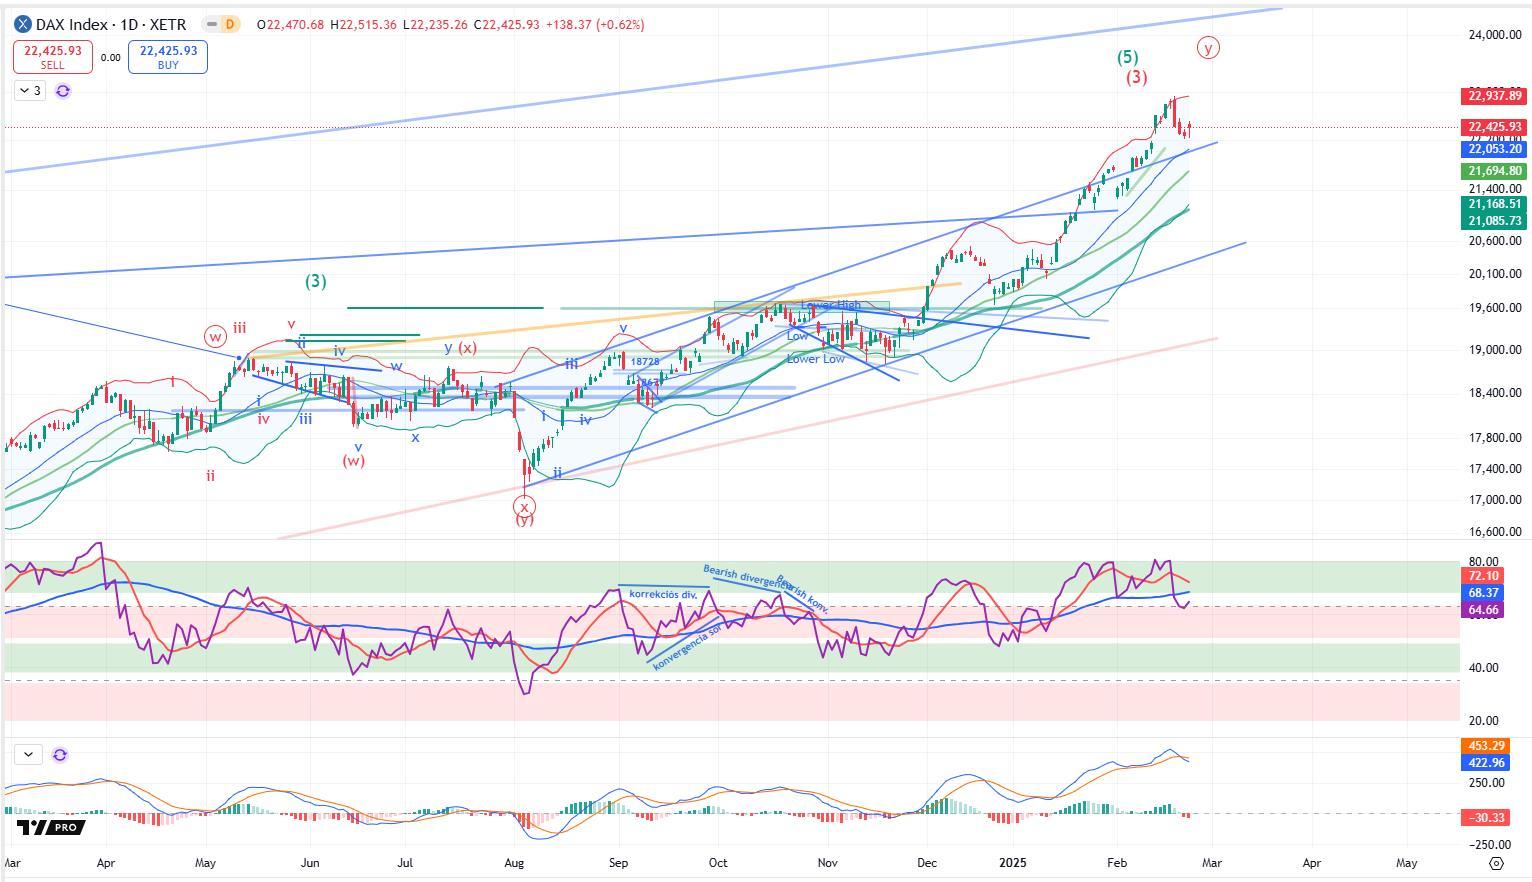Expand the MACD pane legend chevron
Viewport: 1532px width, 882px height.
28,755
